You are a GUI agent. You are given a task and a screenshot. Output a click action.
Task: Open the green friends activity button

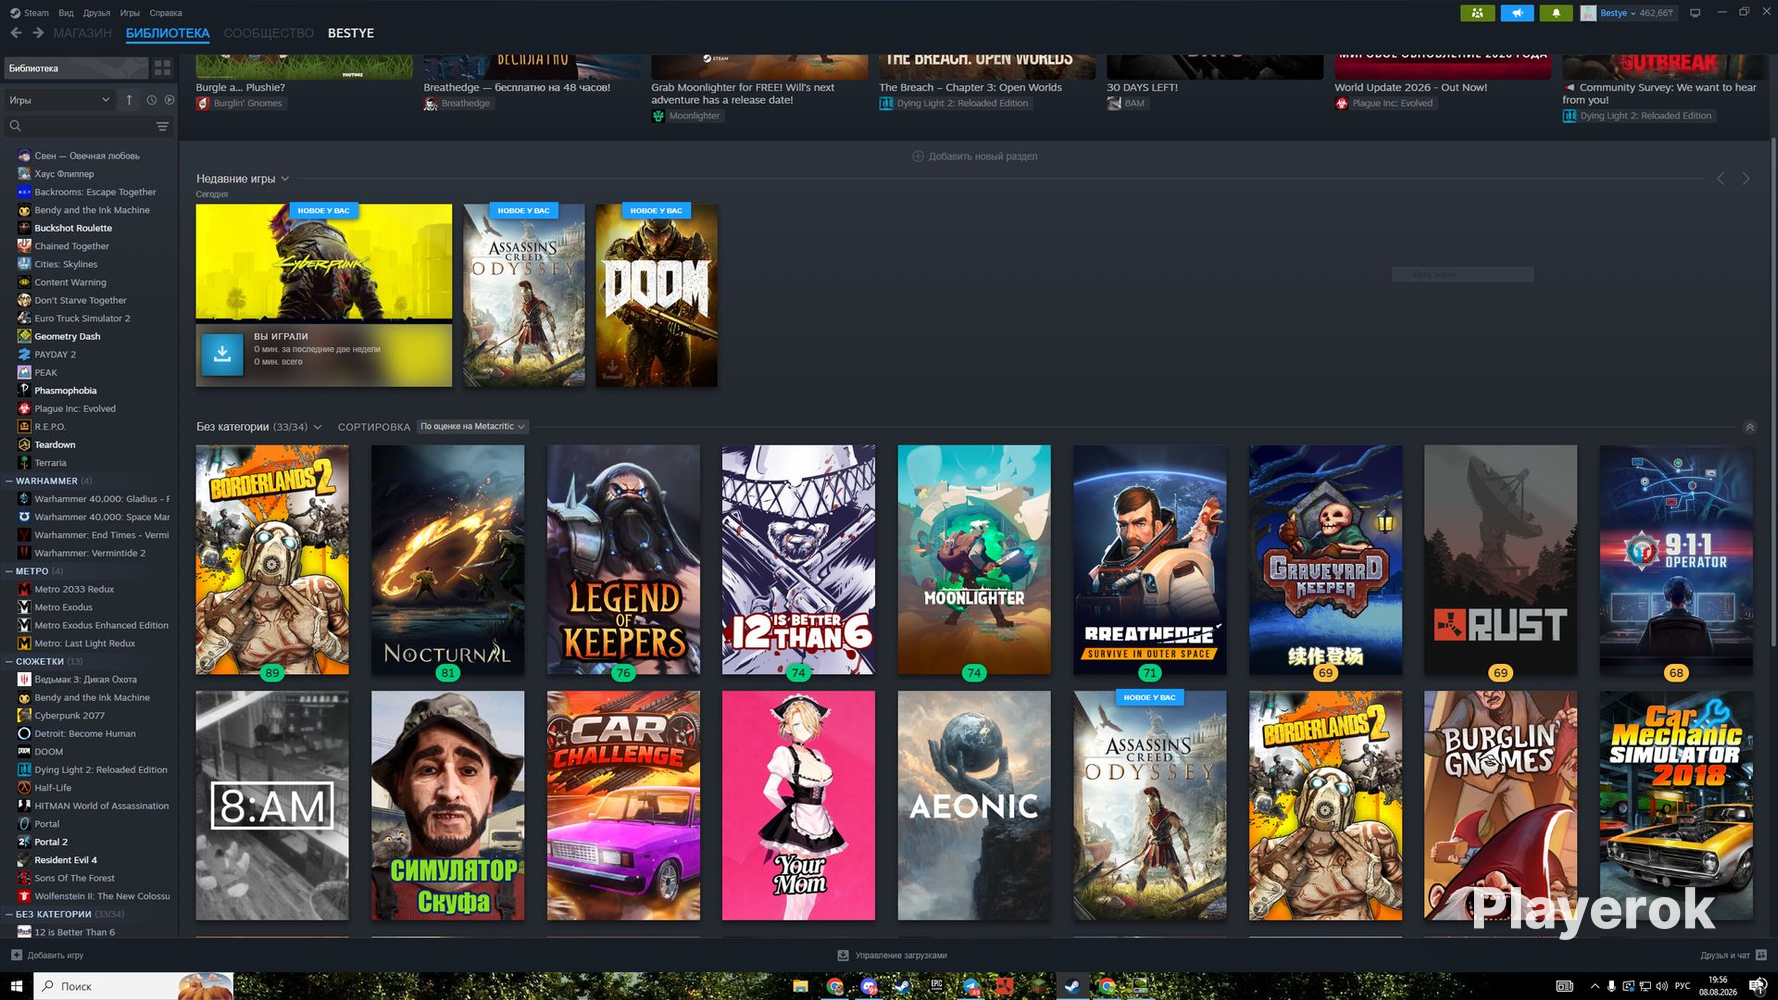point(1477,13)
